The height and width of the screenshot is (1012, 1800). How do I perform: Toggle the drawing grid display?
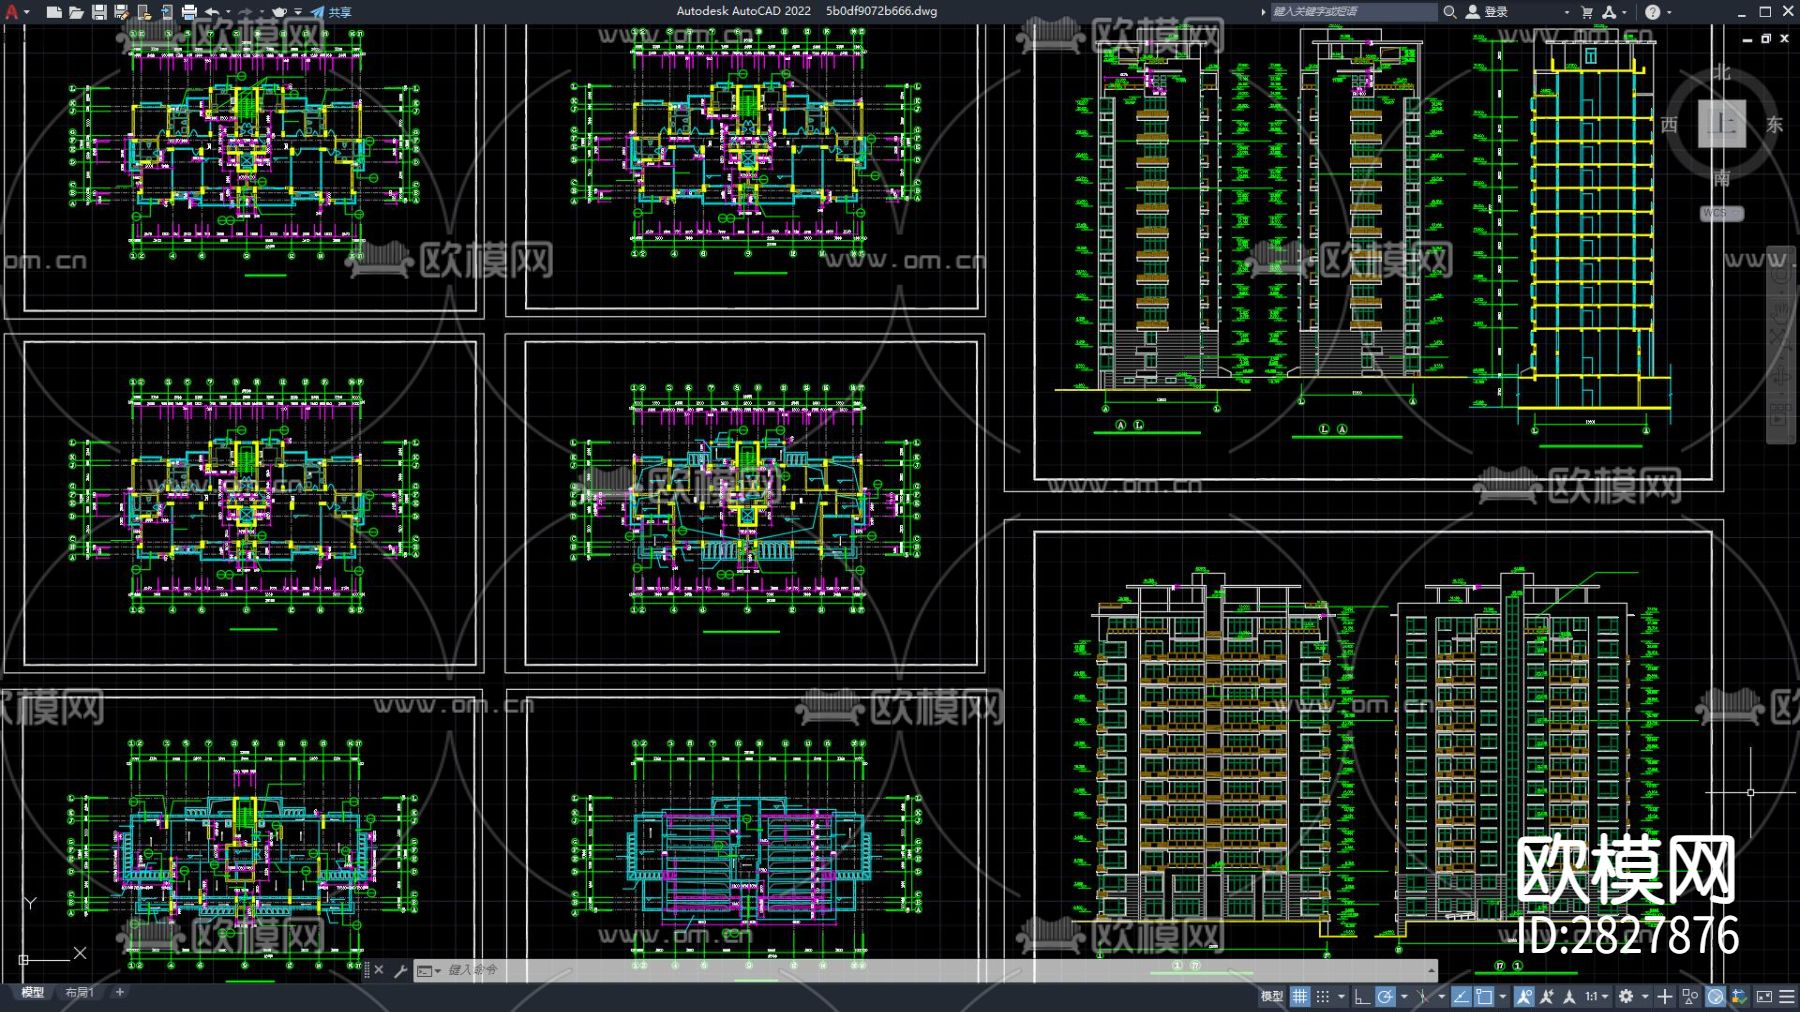[1299, 996]
